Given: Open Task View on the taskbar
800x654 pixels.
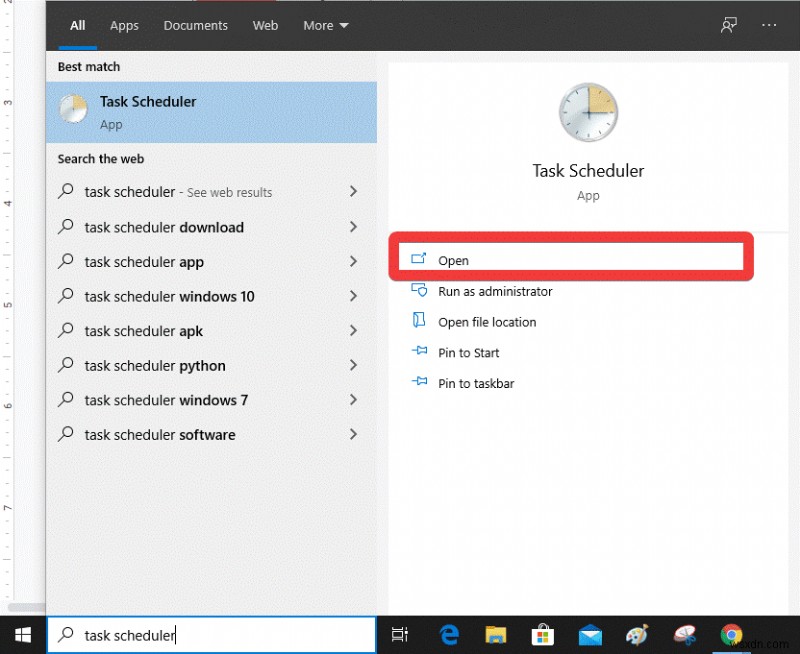Looking at the screenshot, I should click(x=401, y=634).
